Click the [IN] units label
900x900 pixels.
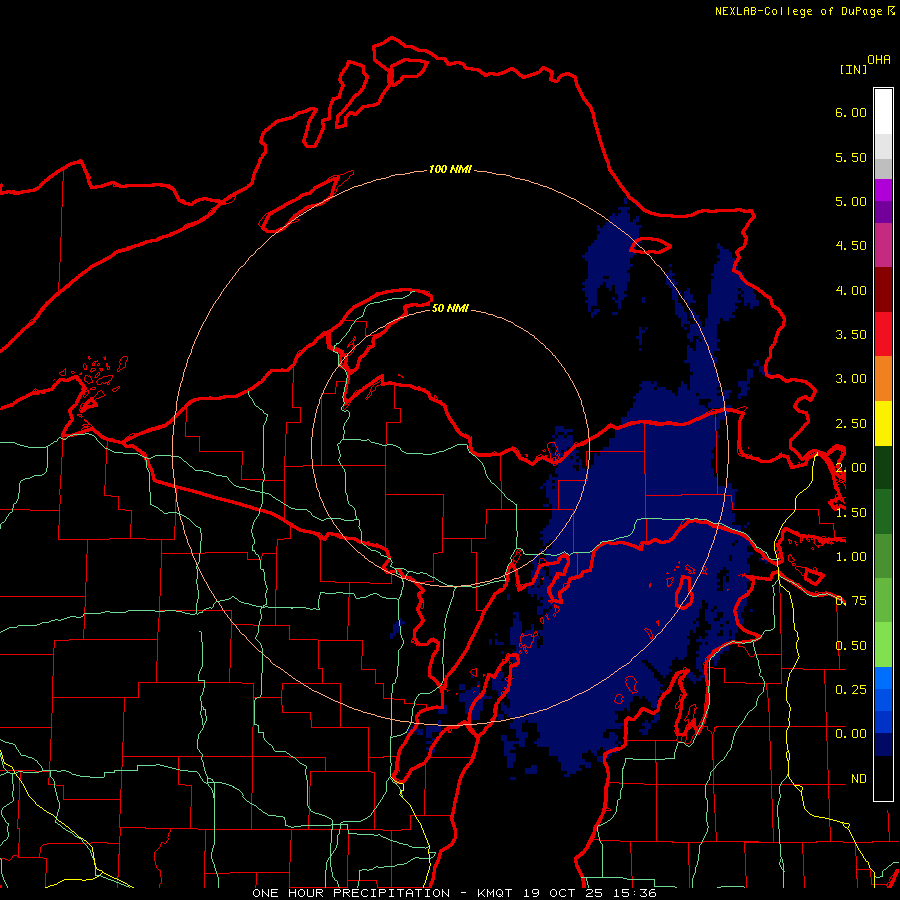(853, 69)
